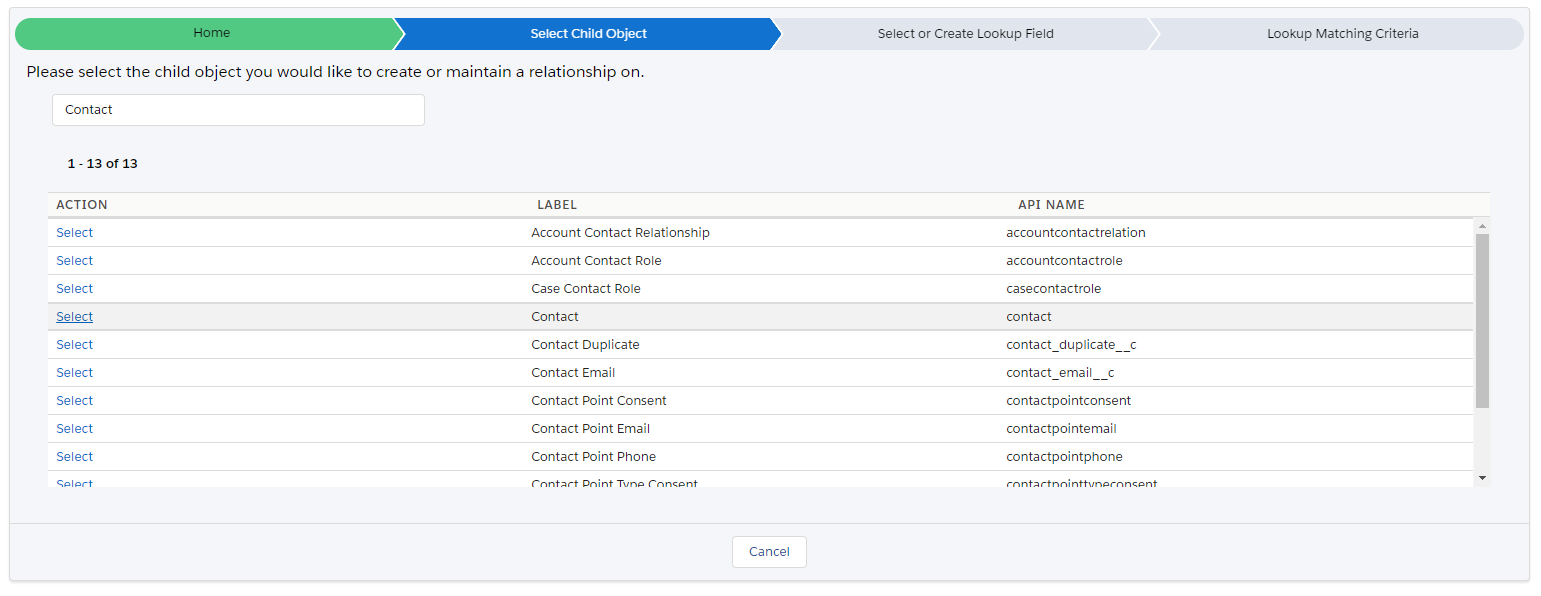The width and height of the screenshot is (1541, 596).
Task: Select the Contact Point Consent object
Action: pyautogui.click(x=74, y=401)
